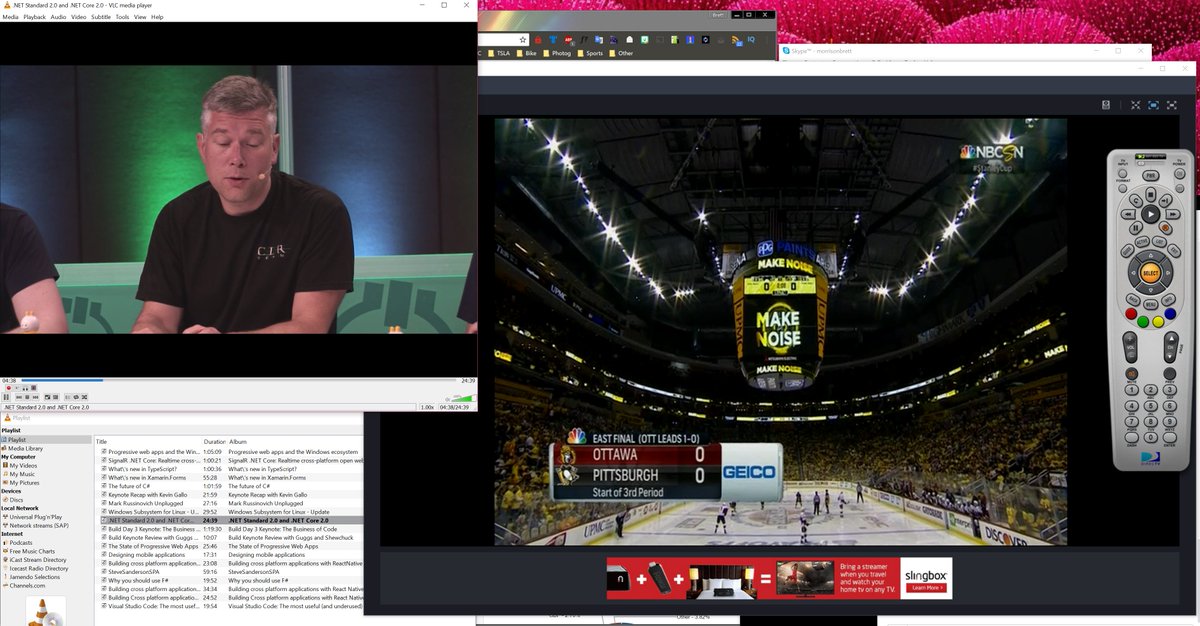Viewport: 1200px width, 626px height.
Task: Select 'Keynote Recap with Kevin Gallo' row
Action: [230, 495]
